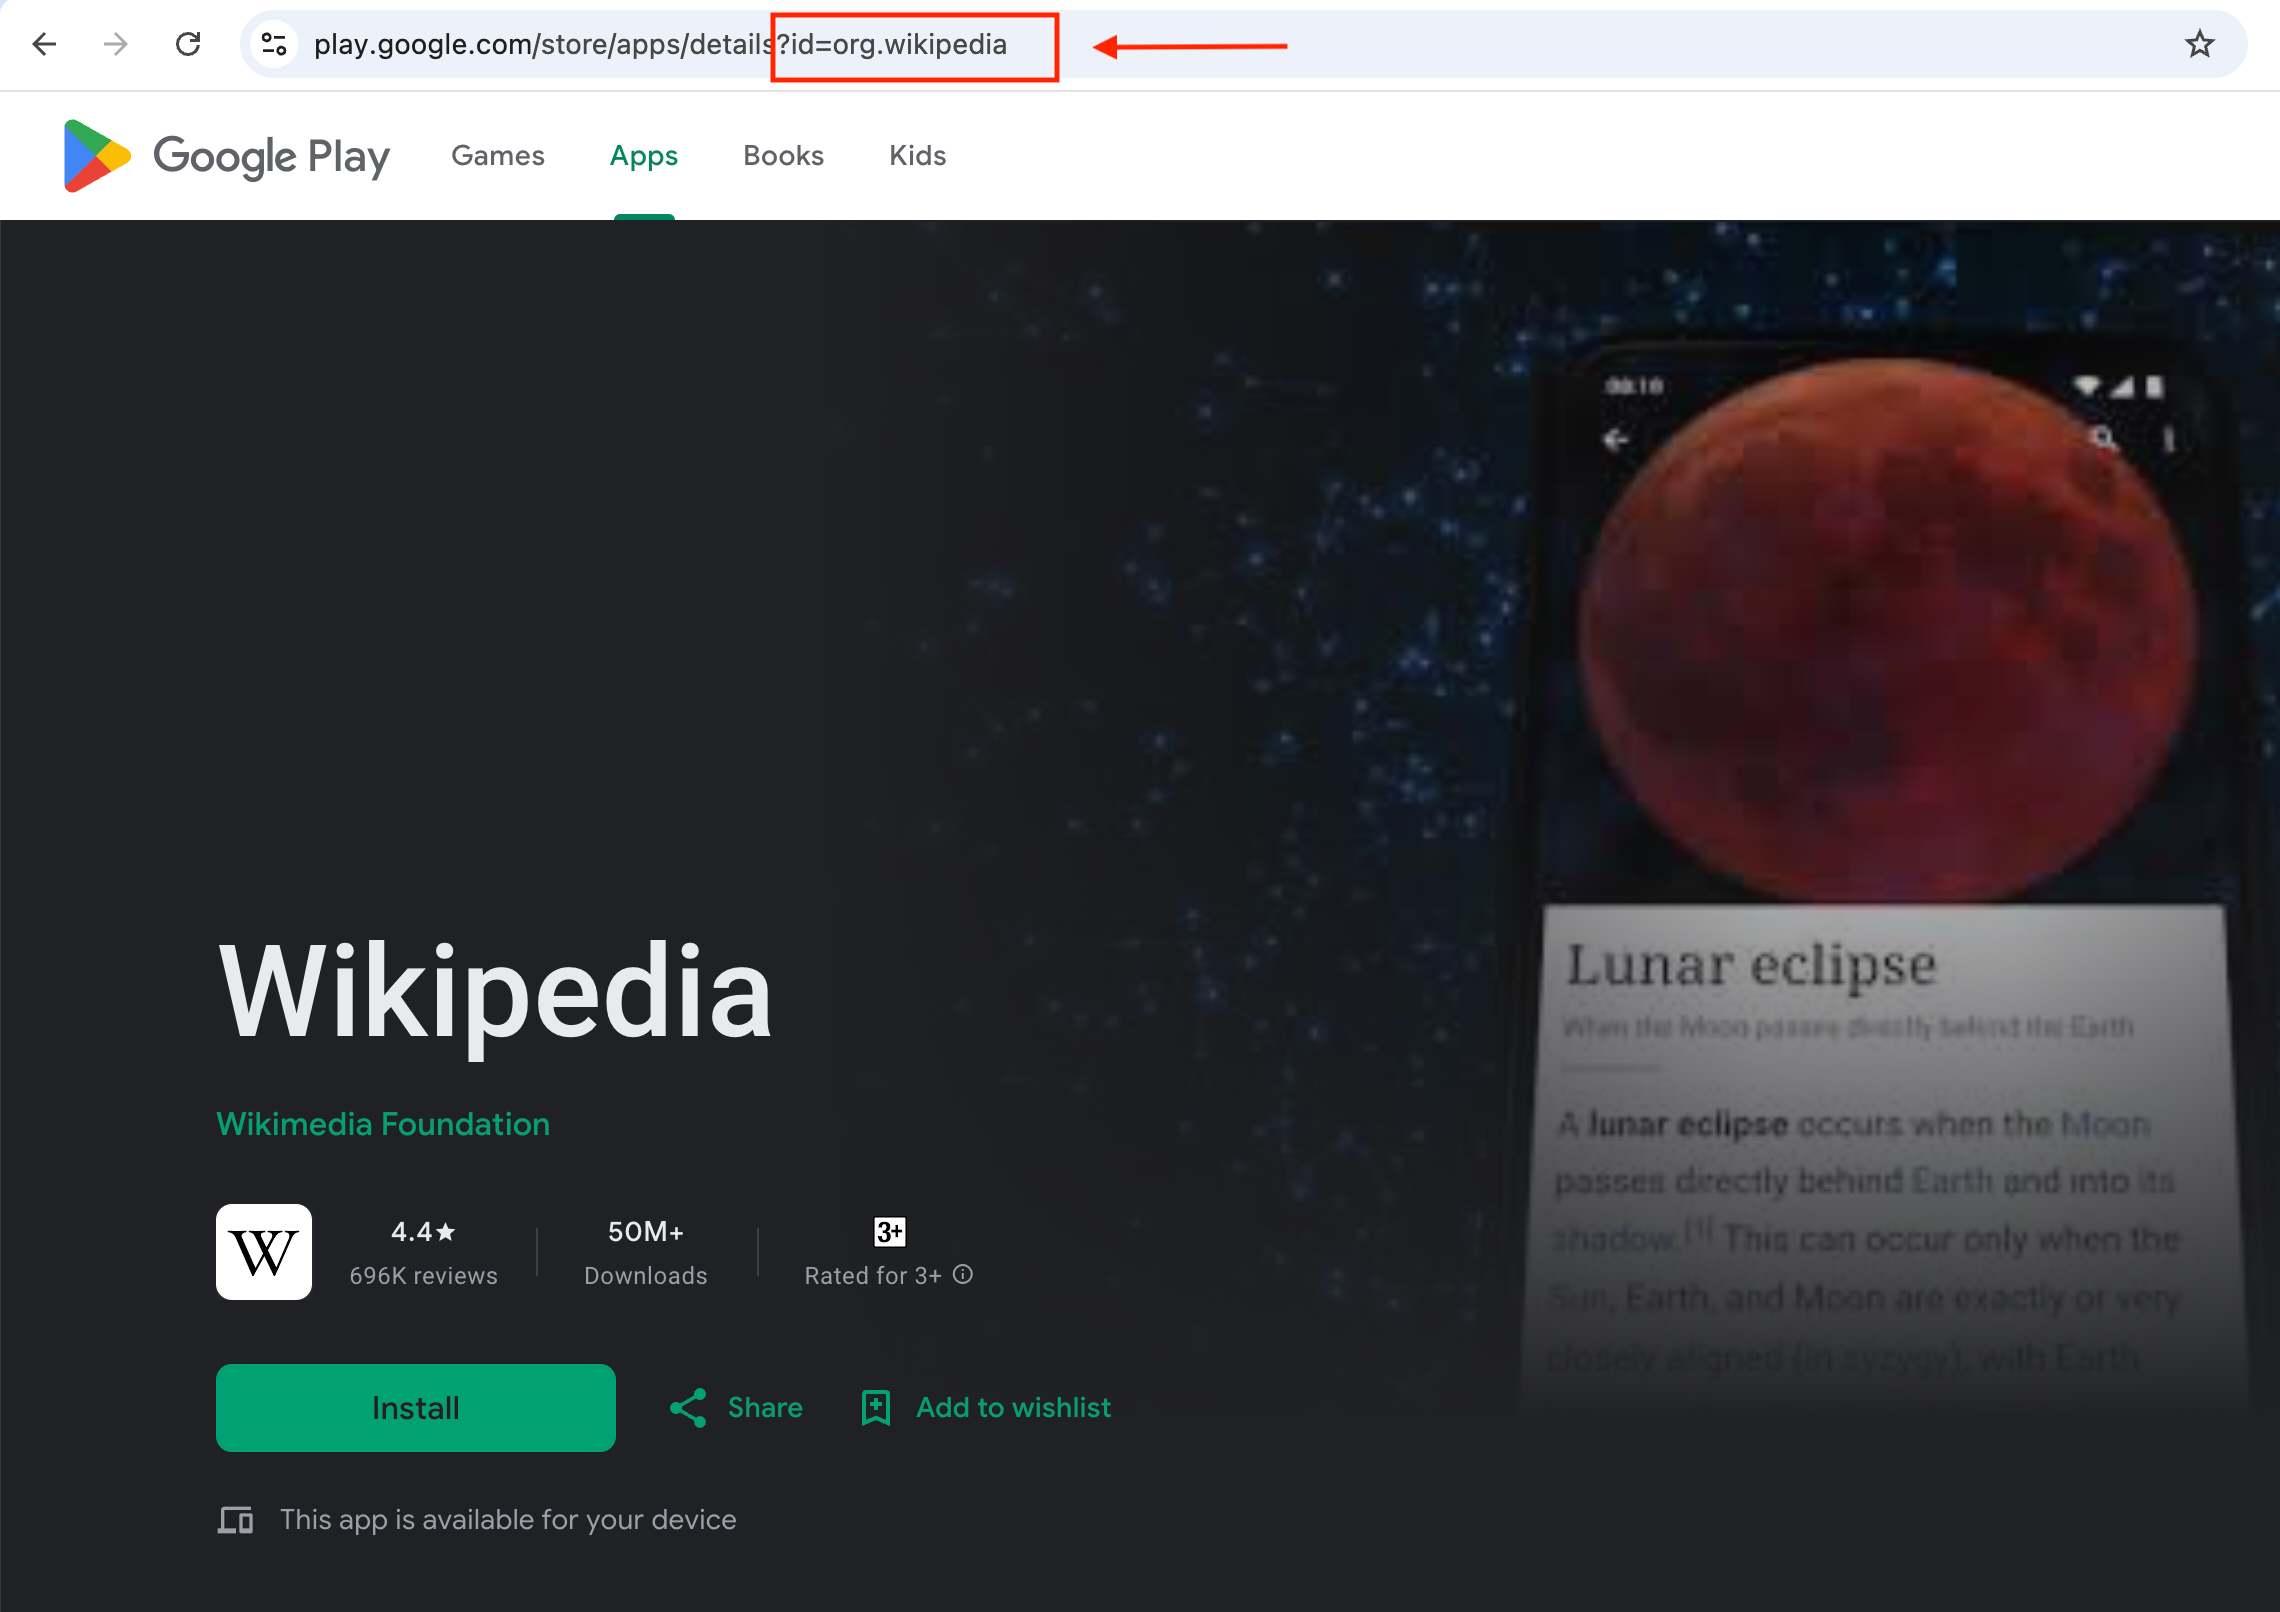Click the wishlist bookmark icon
2280x1612 pixels.
[876, 1407]
